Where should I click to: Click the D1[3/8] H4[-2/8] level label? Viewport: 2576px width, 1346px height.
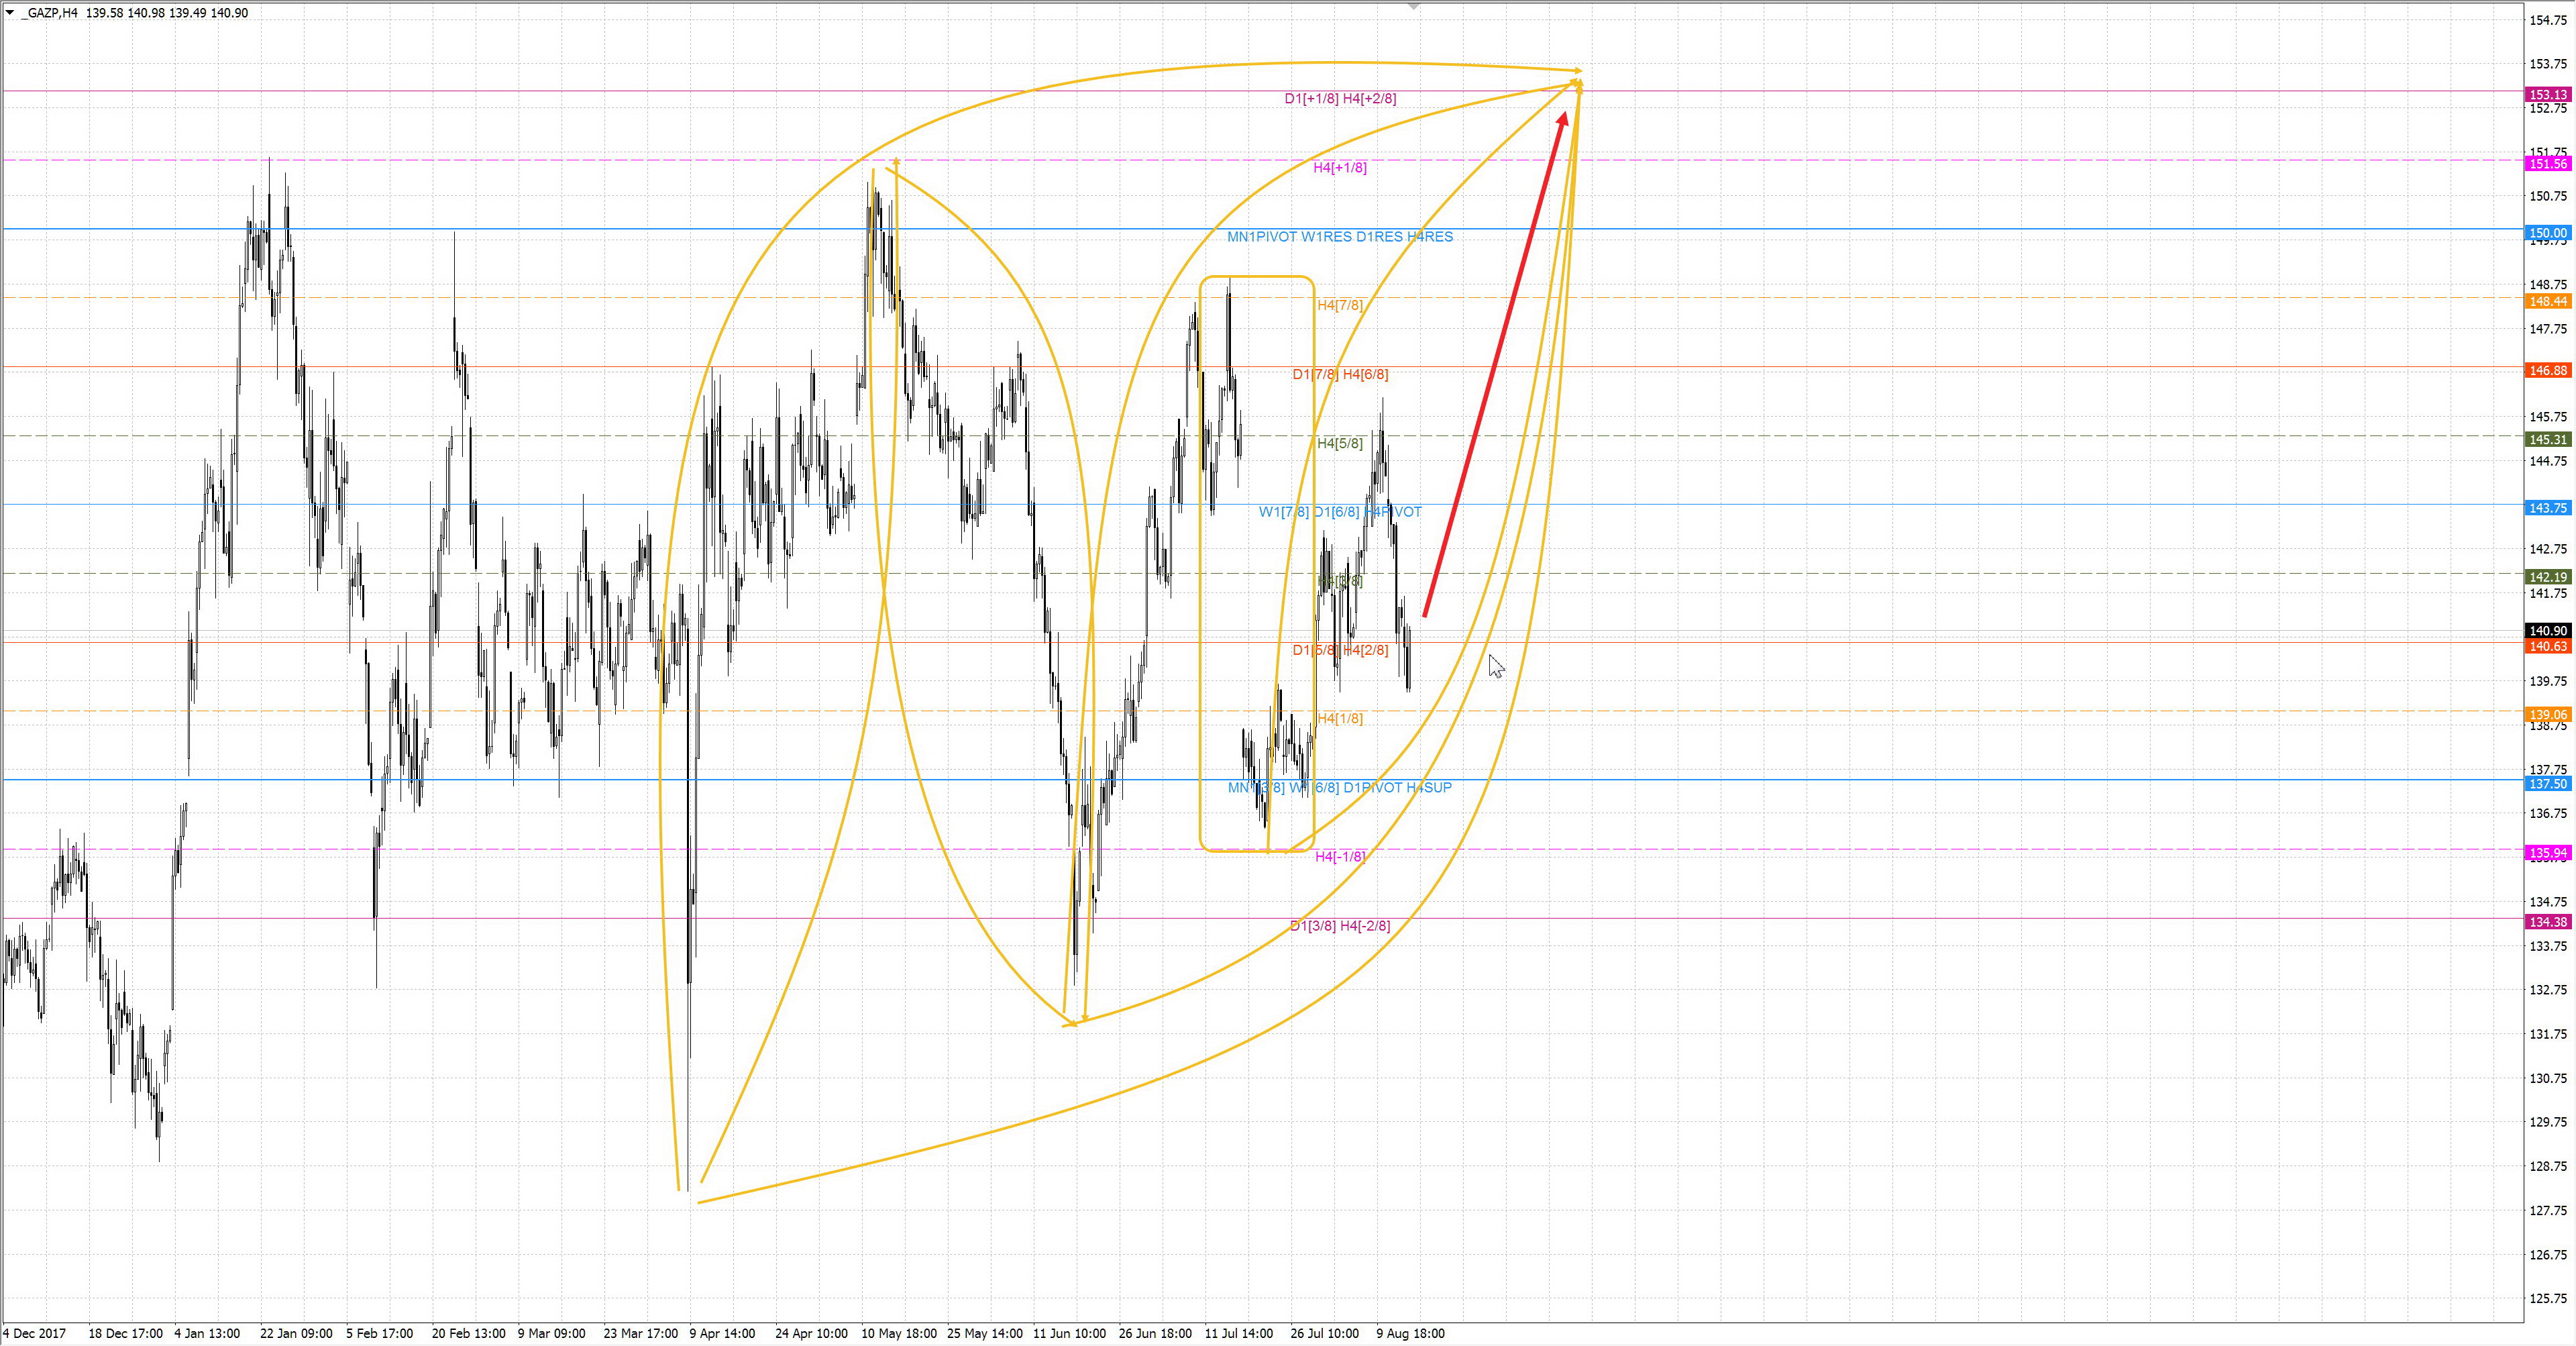coord(1340,925)
